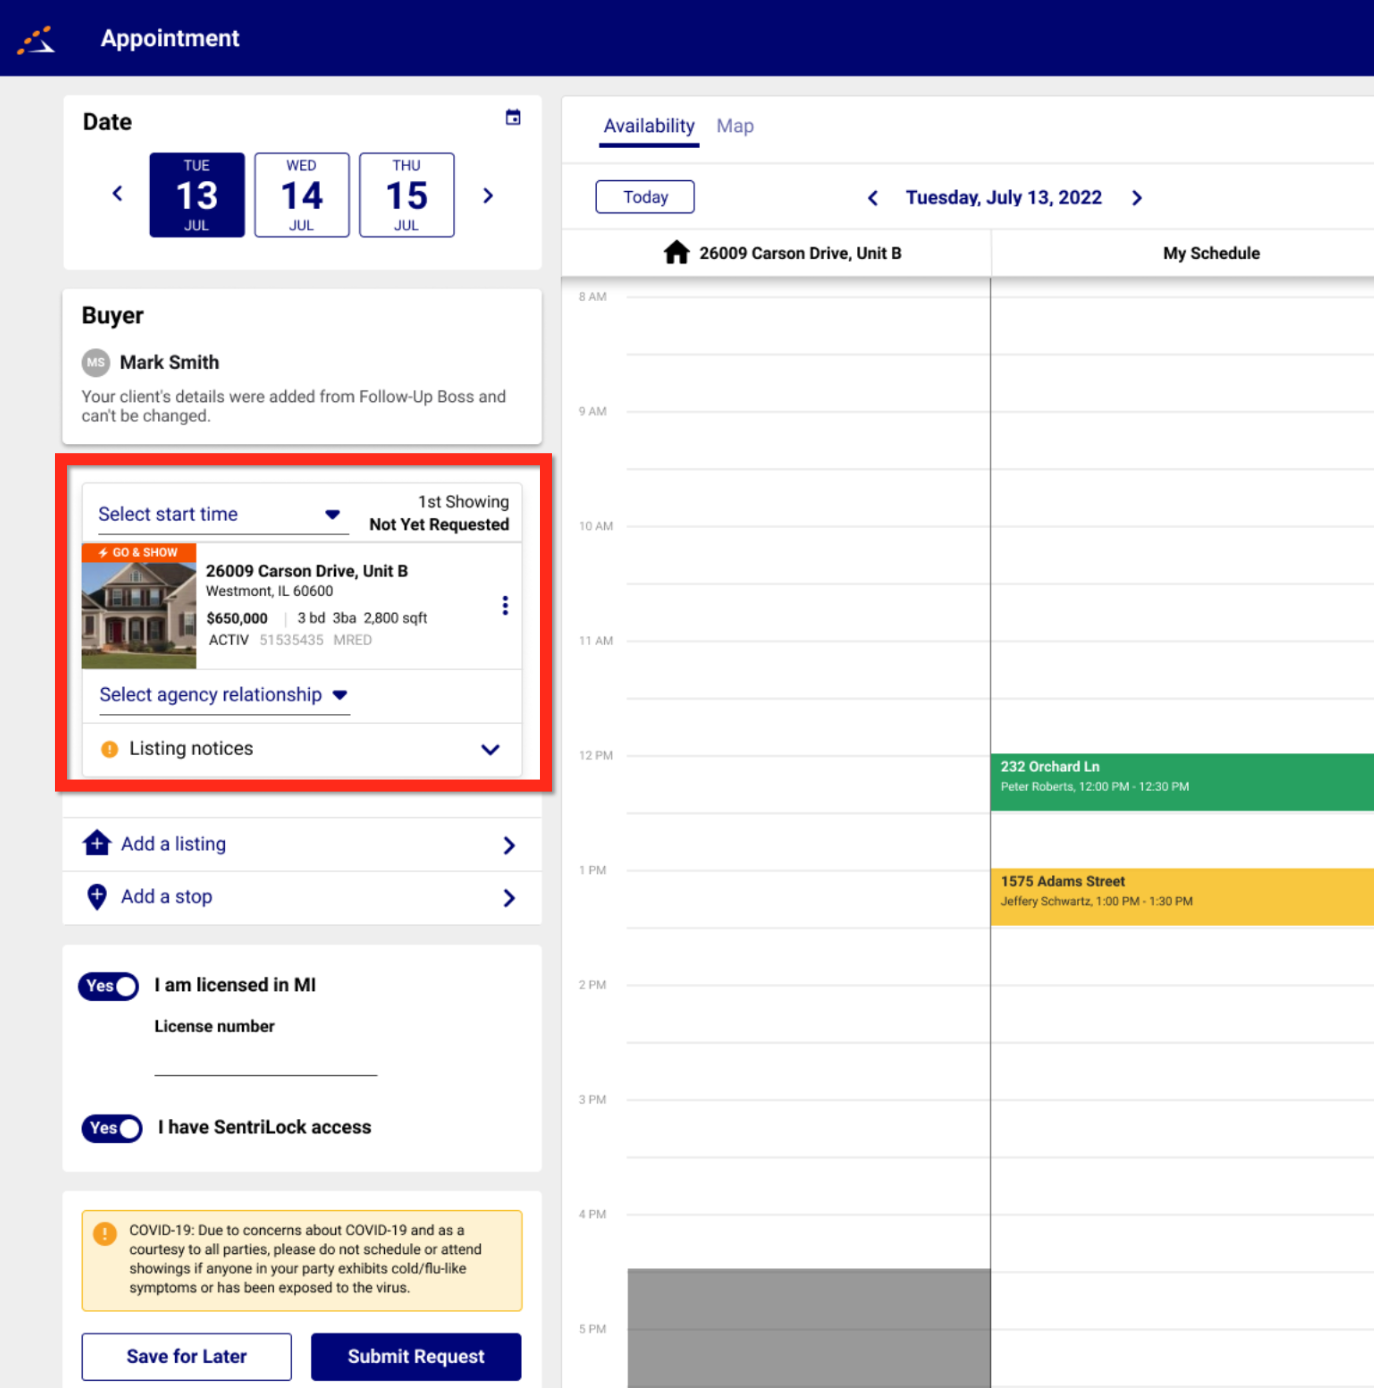Image resolution: width=1374 pixels, height=1388 pixels.
Task: Go to previous dates with left arrow in Date panel
Action: [118, 194]
